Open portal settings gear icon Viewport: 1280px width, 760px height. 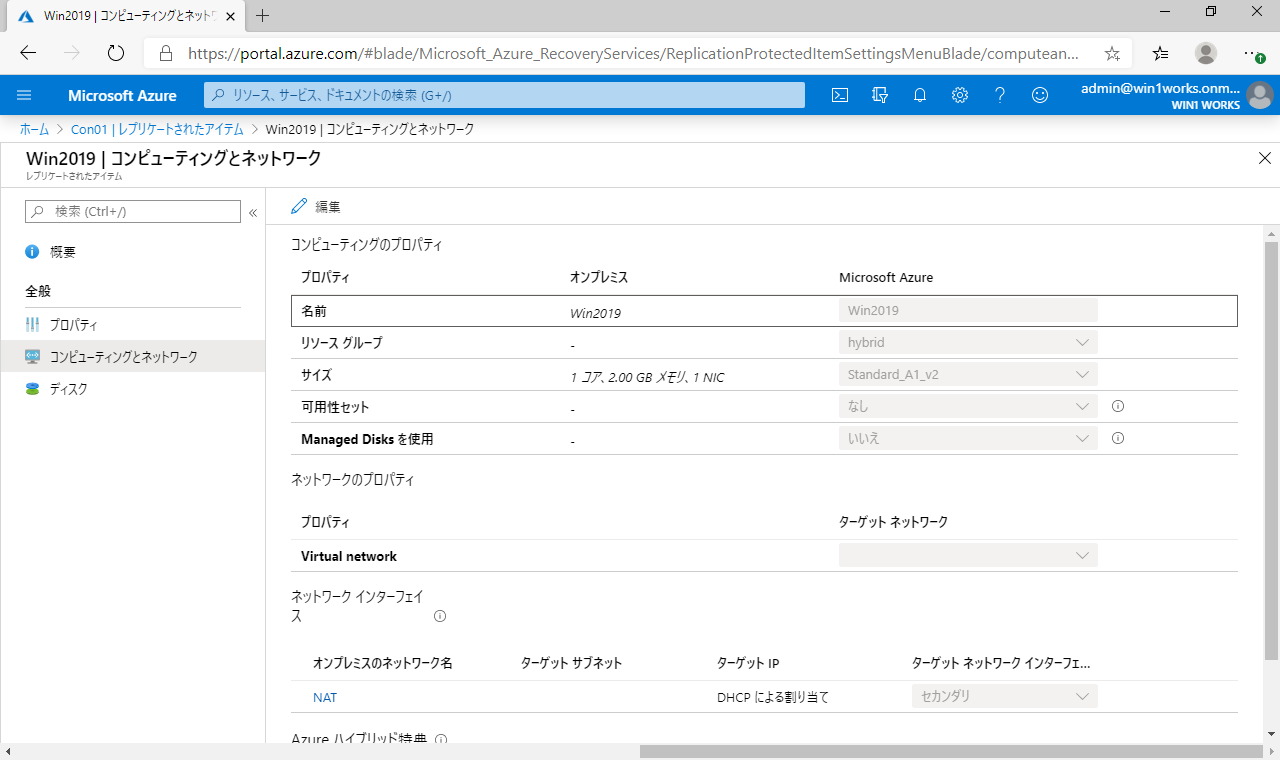[x=960, y=95]
